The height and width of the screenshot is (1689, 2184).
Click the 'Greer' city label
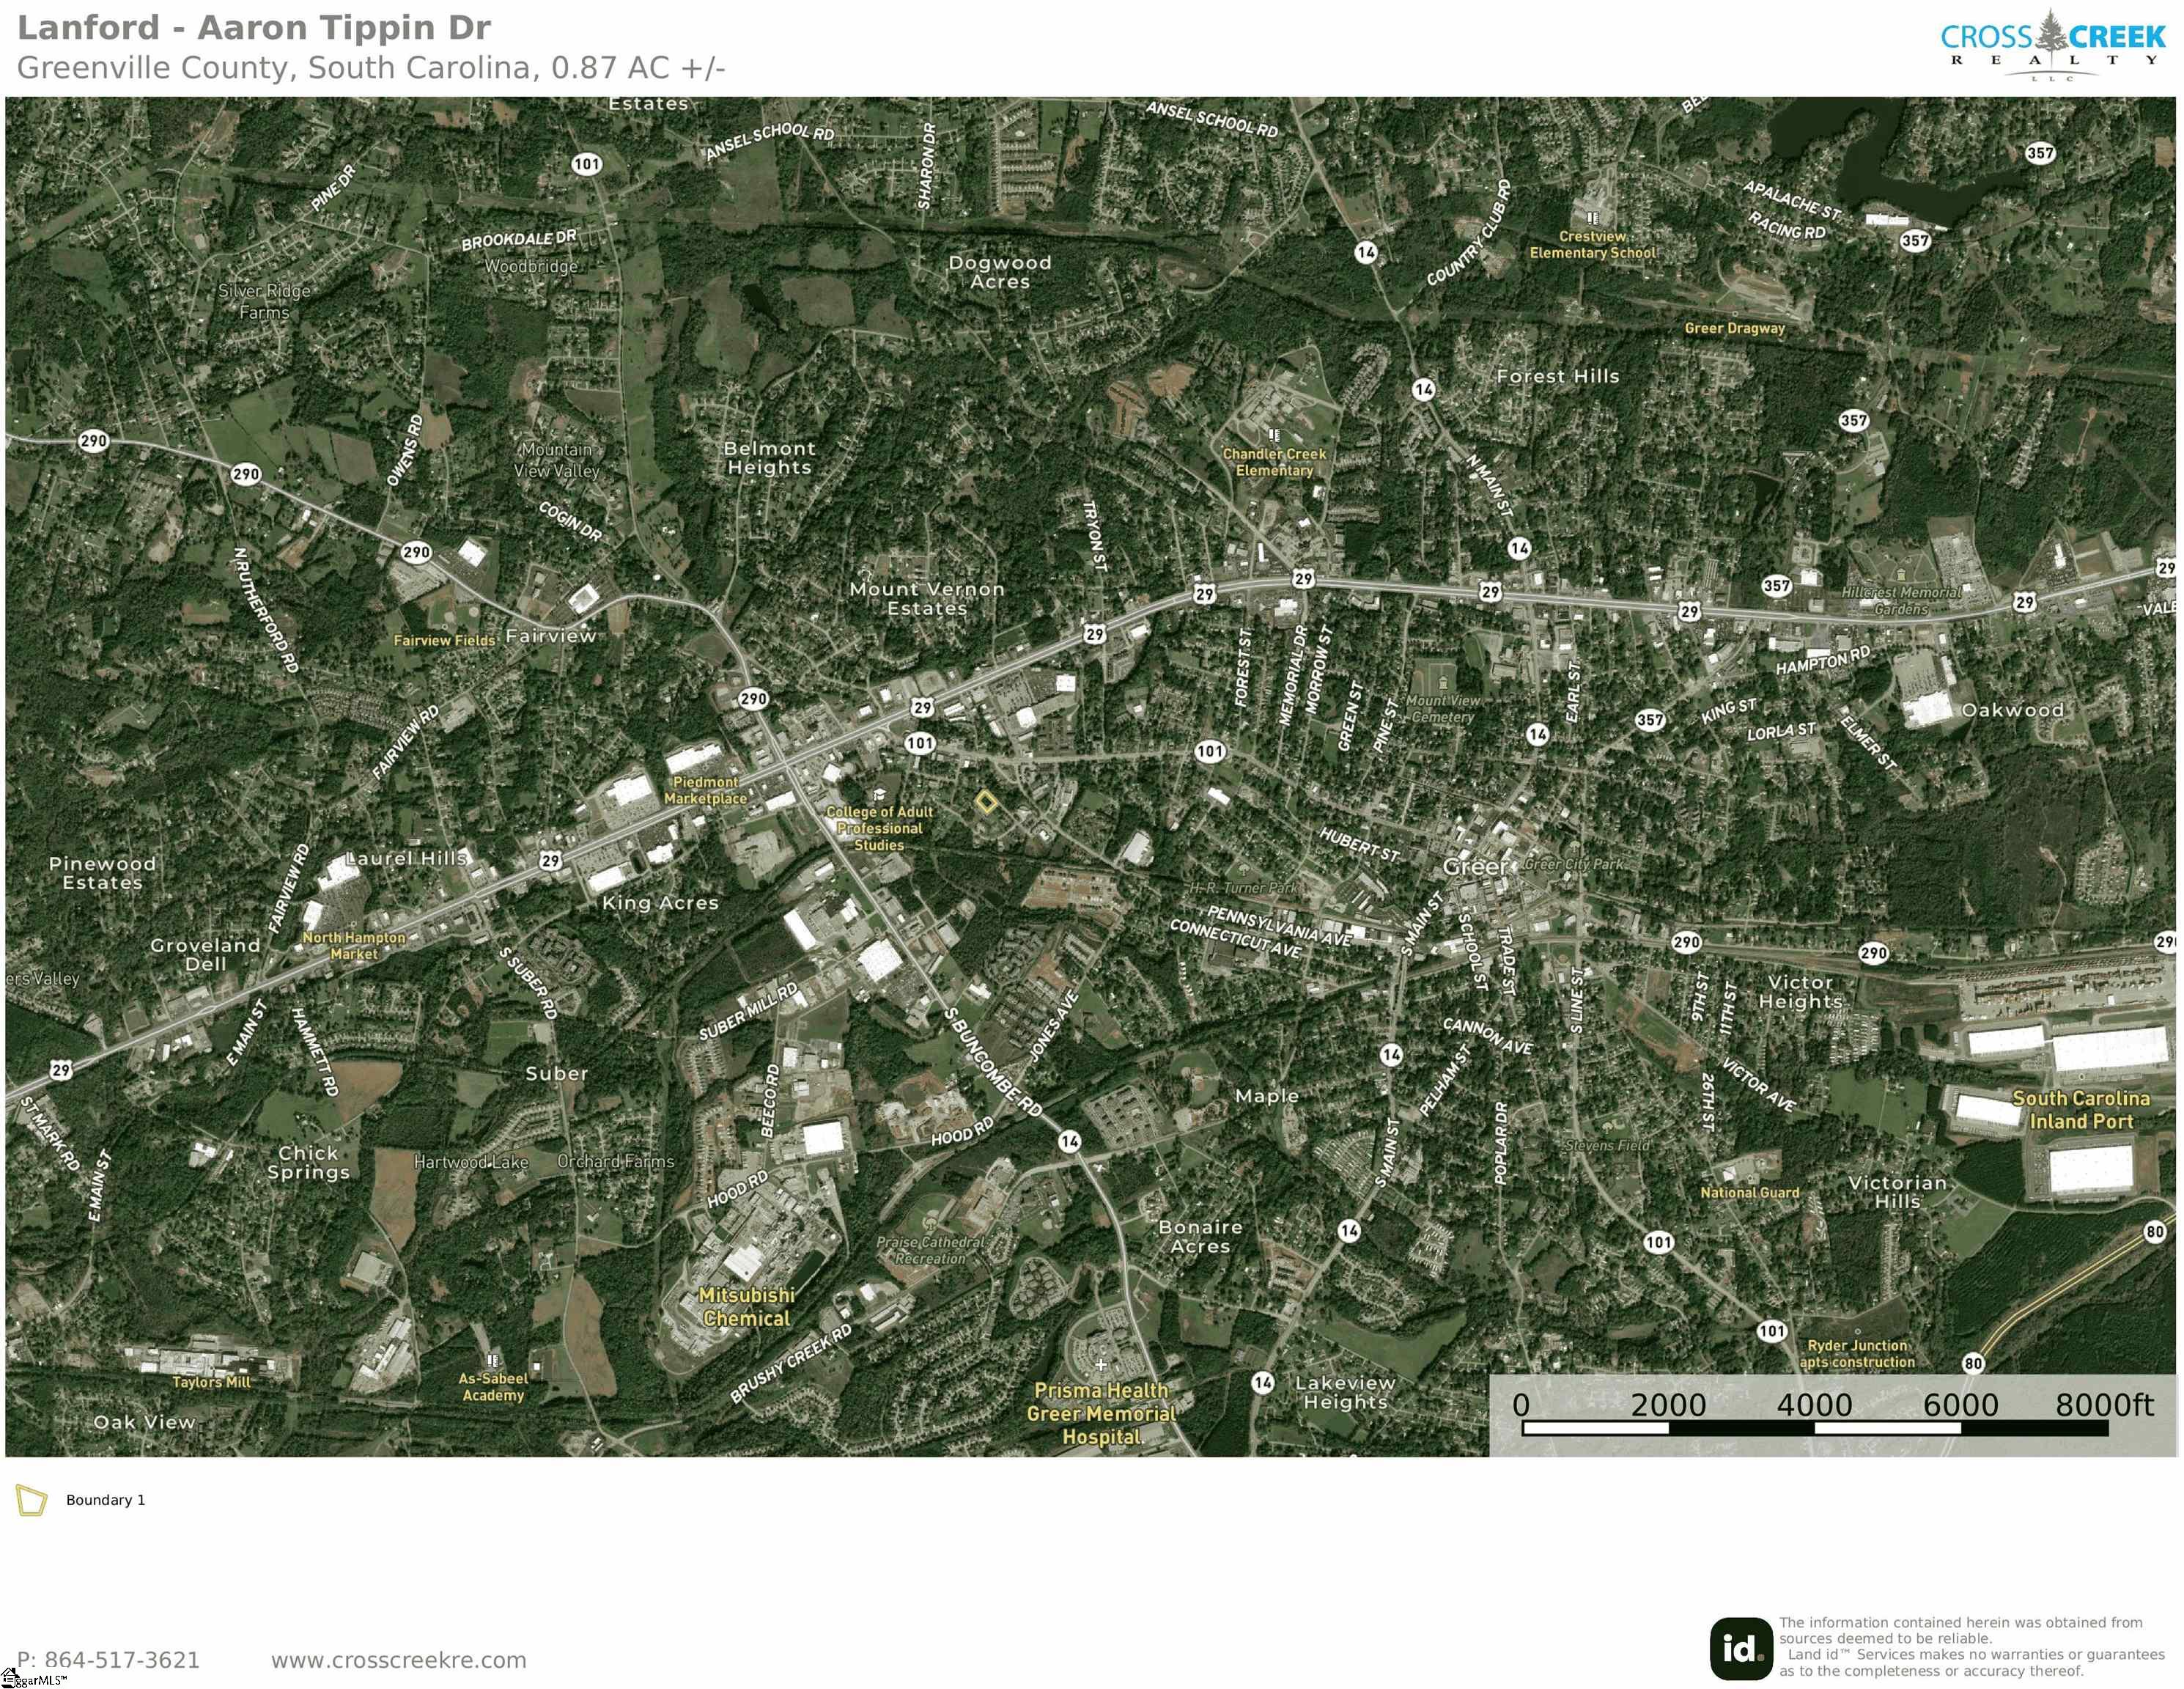click(x=1475, y=866)
